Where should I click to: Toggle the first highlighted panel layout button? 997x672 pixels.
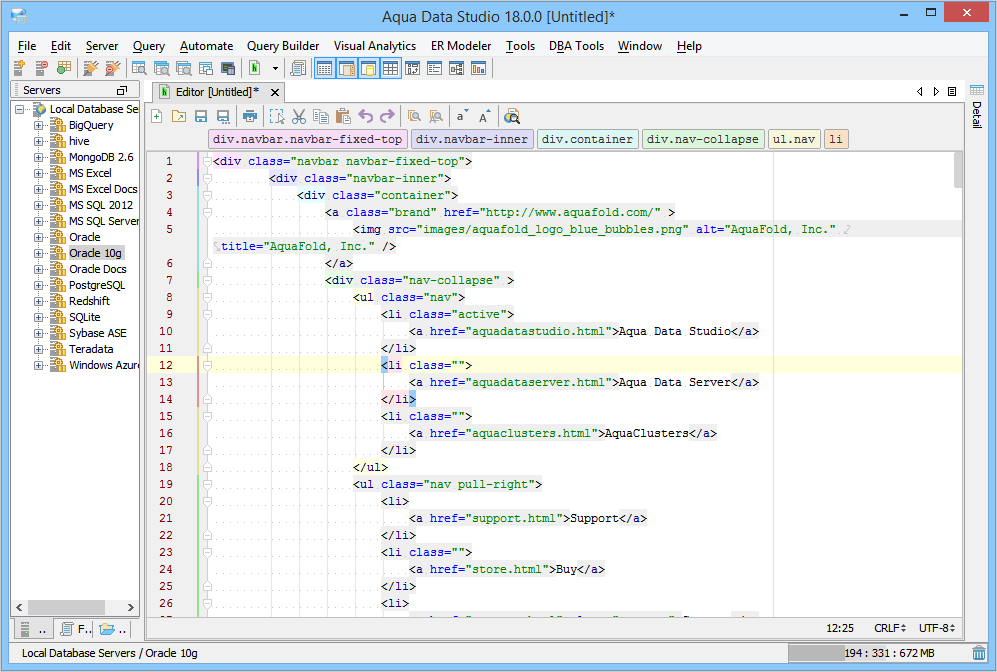coord(324,68)
